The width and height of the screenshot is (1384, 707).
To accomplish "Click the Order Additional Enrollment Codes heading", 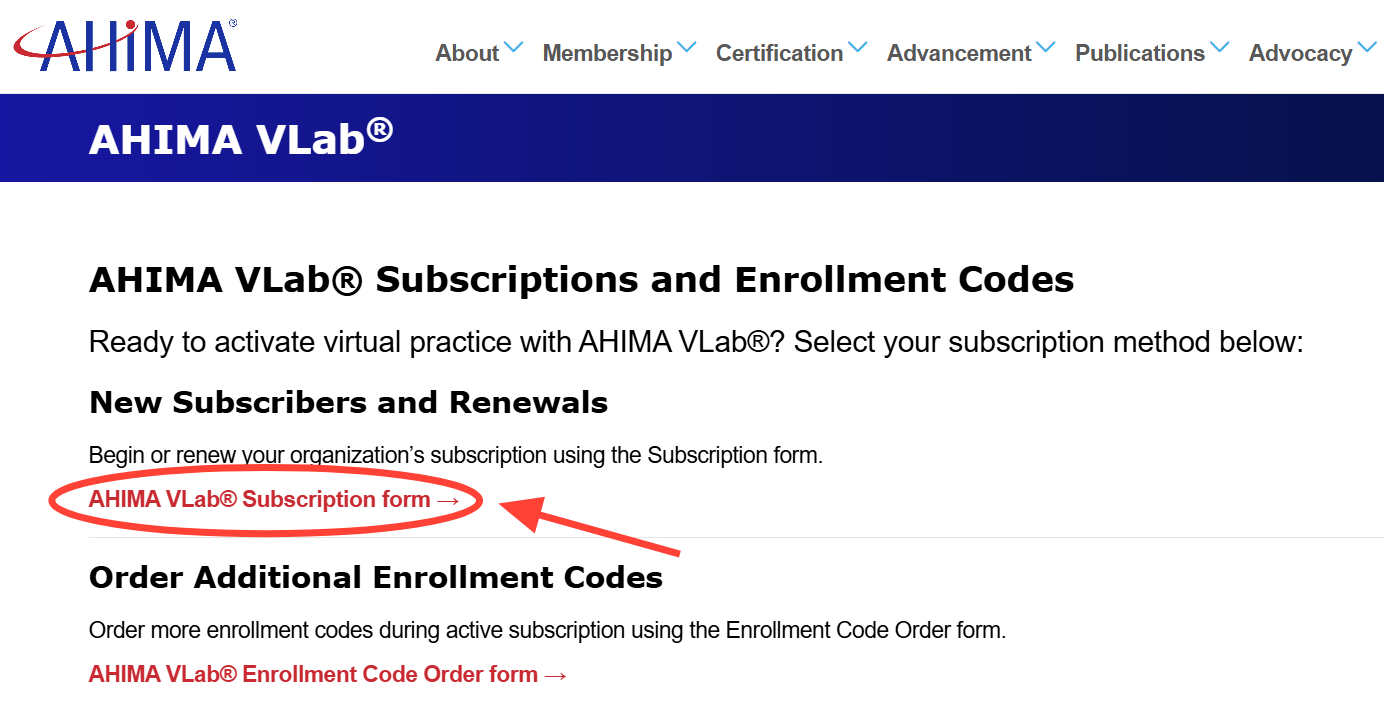I will pyautogui.click(x=375, y=578).
